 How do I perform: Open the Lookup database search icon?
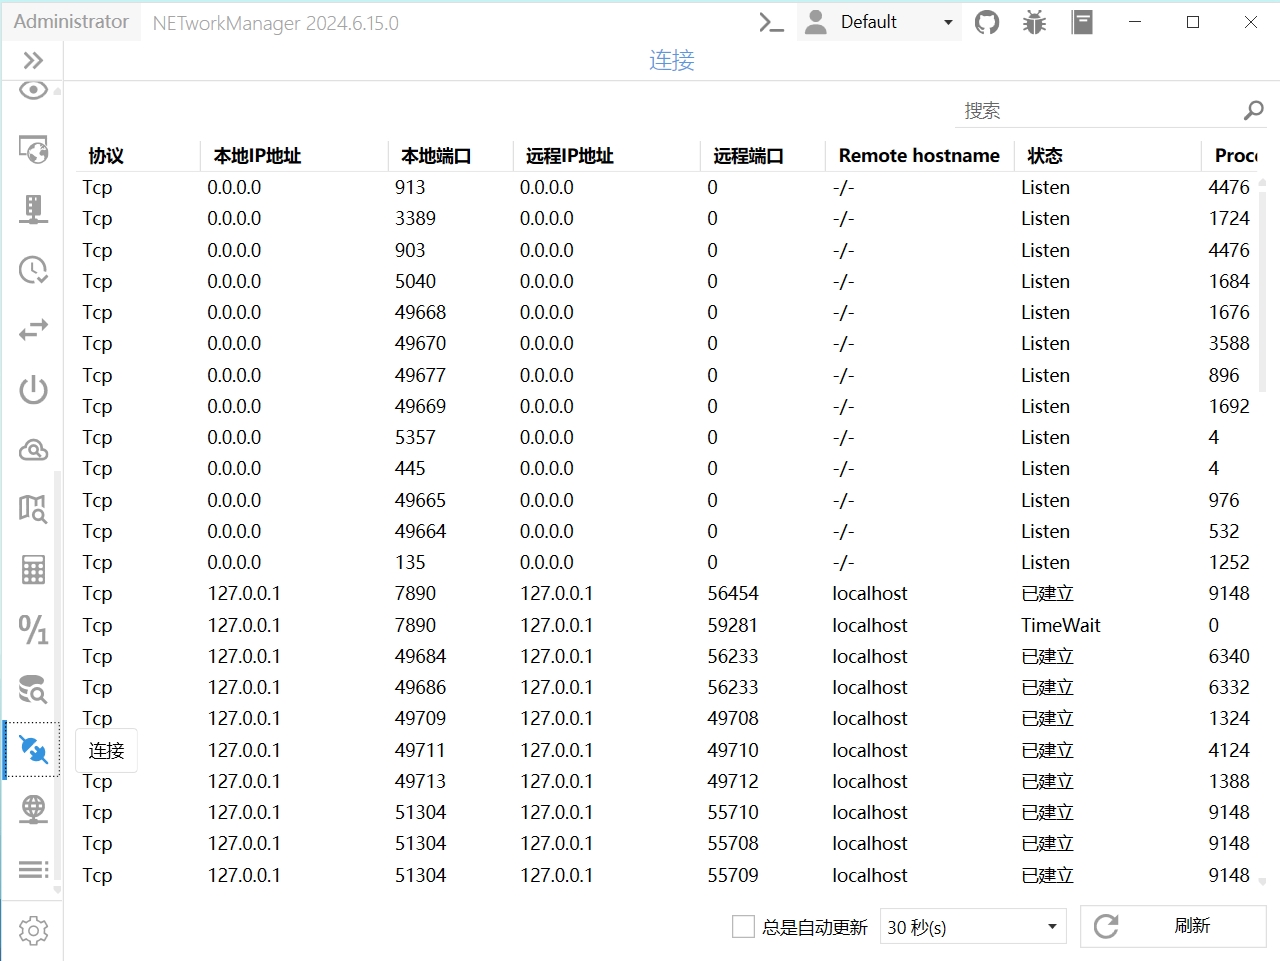pos(33,689)
